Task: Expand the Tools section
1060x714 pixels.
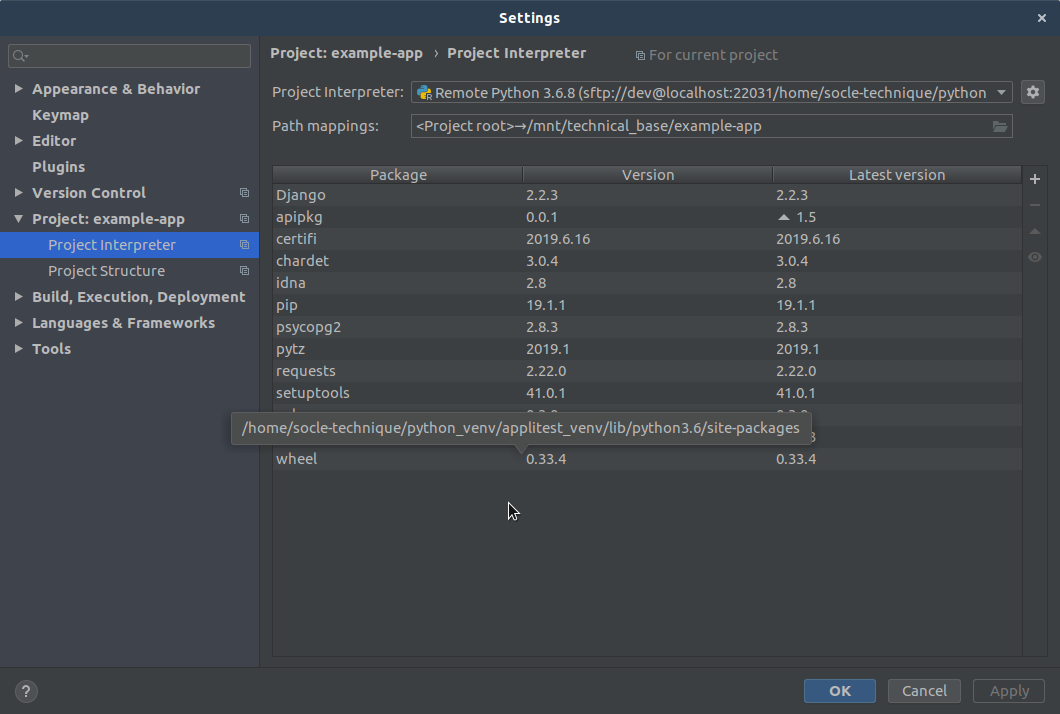Action: click(19, 349)
